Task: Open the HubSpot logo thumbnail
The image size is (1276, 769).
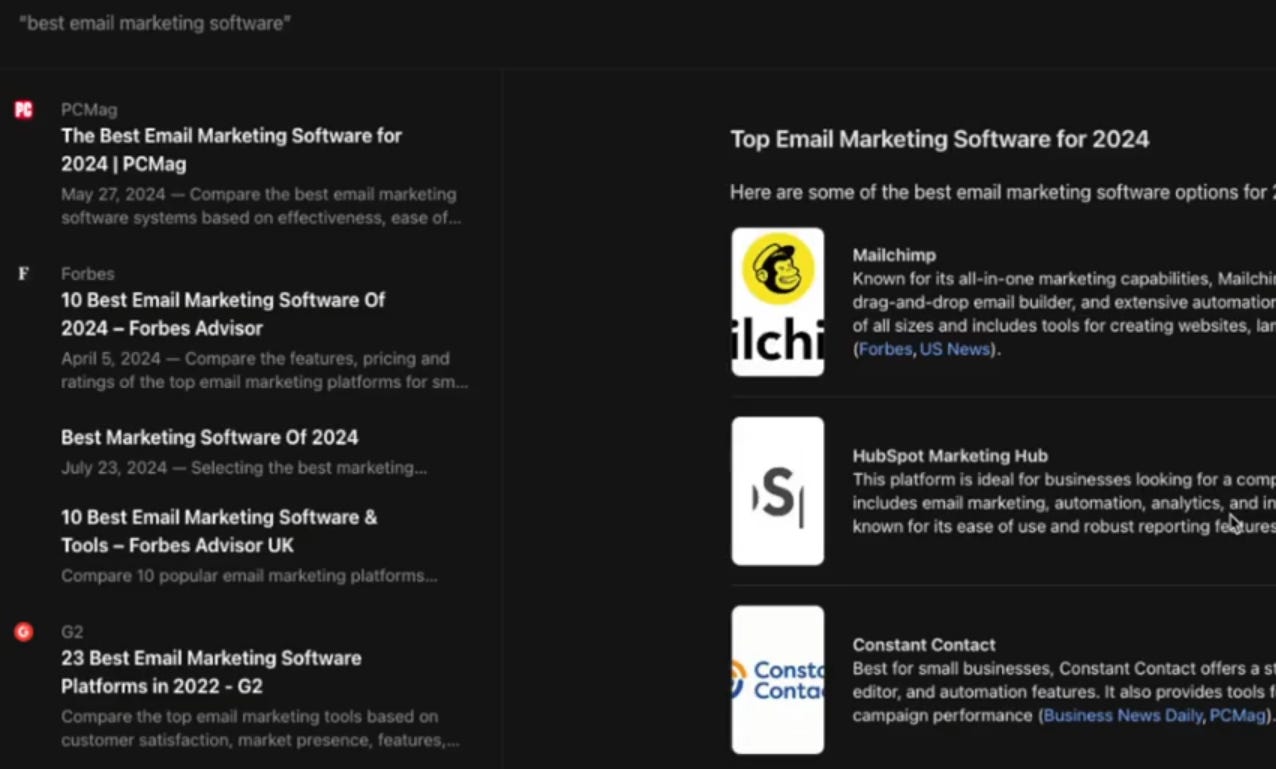Action: 778,491
